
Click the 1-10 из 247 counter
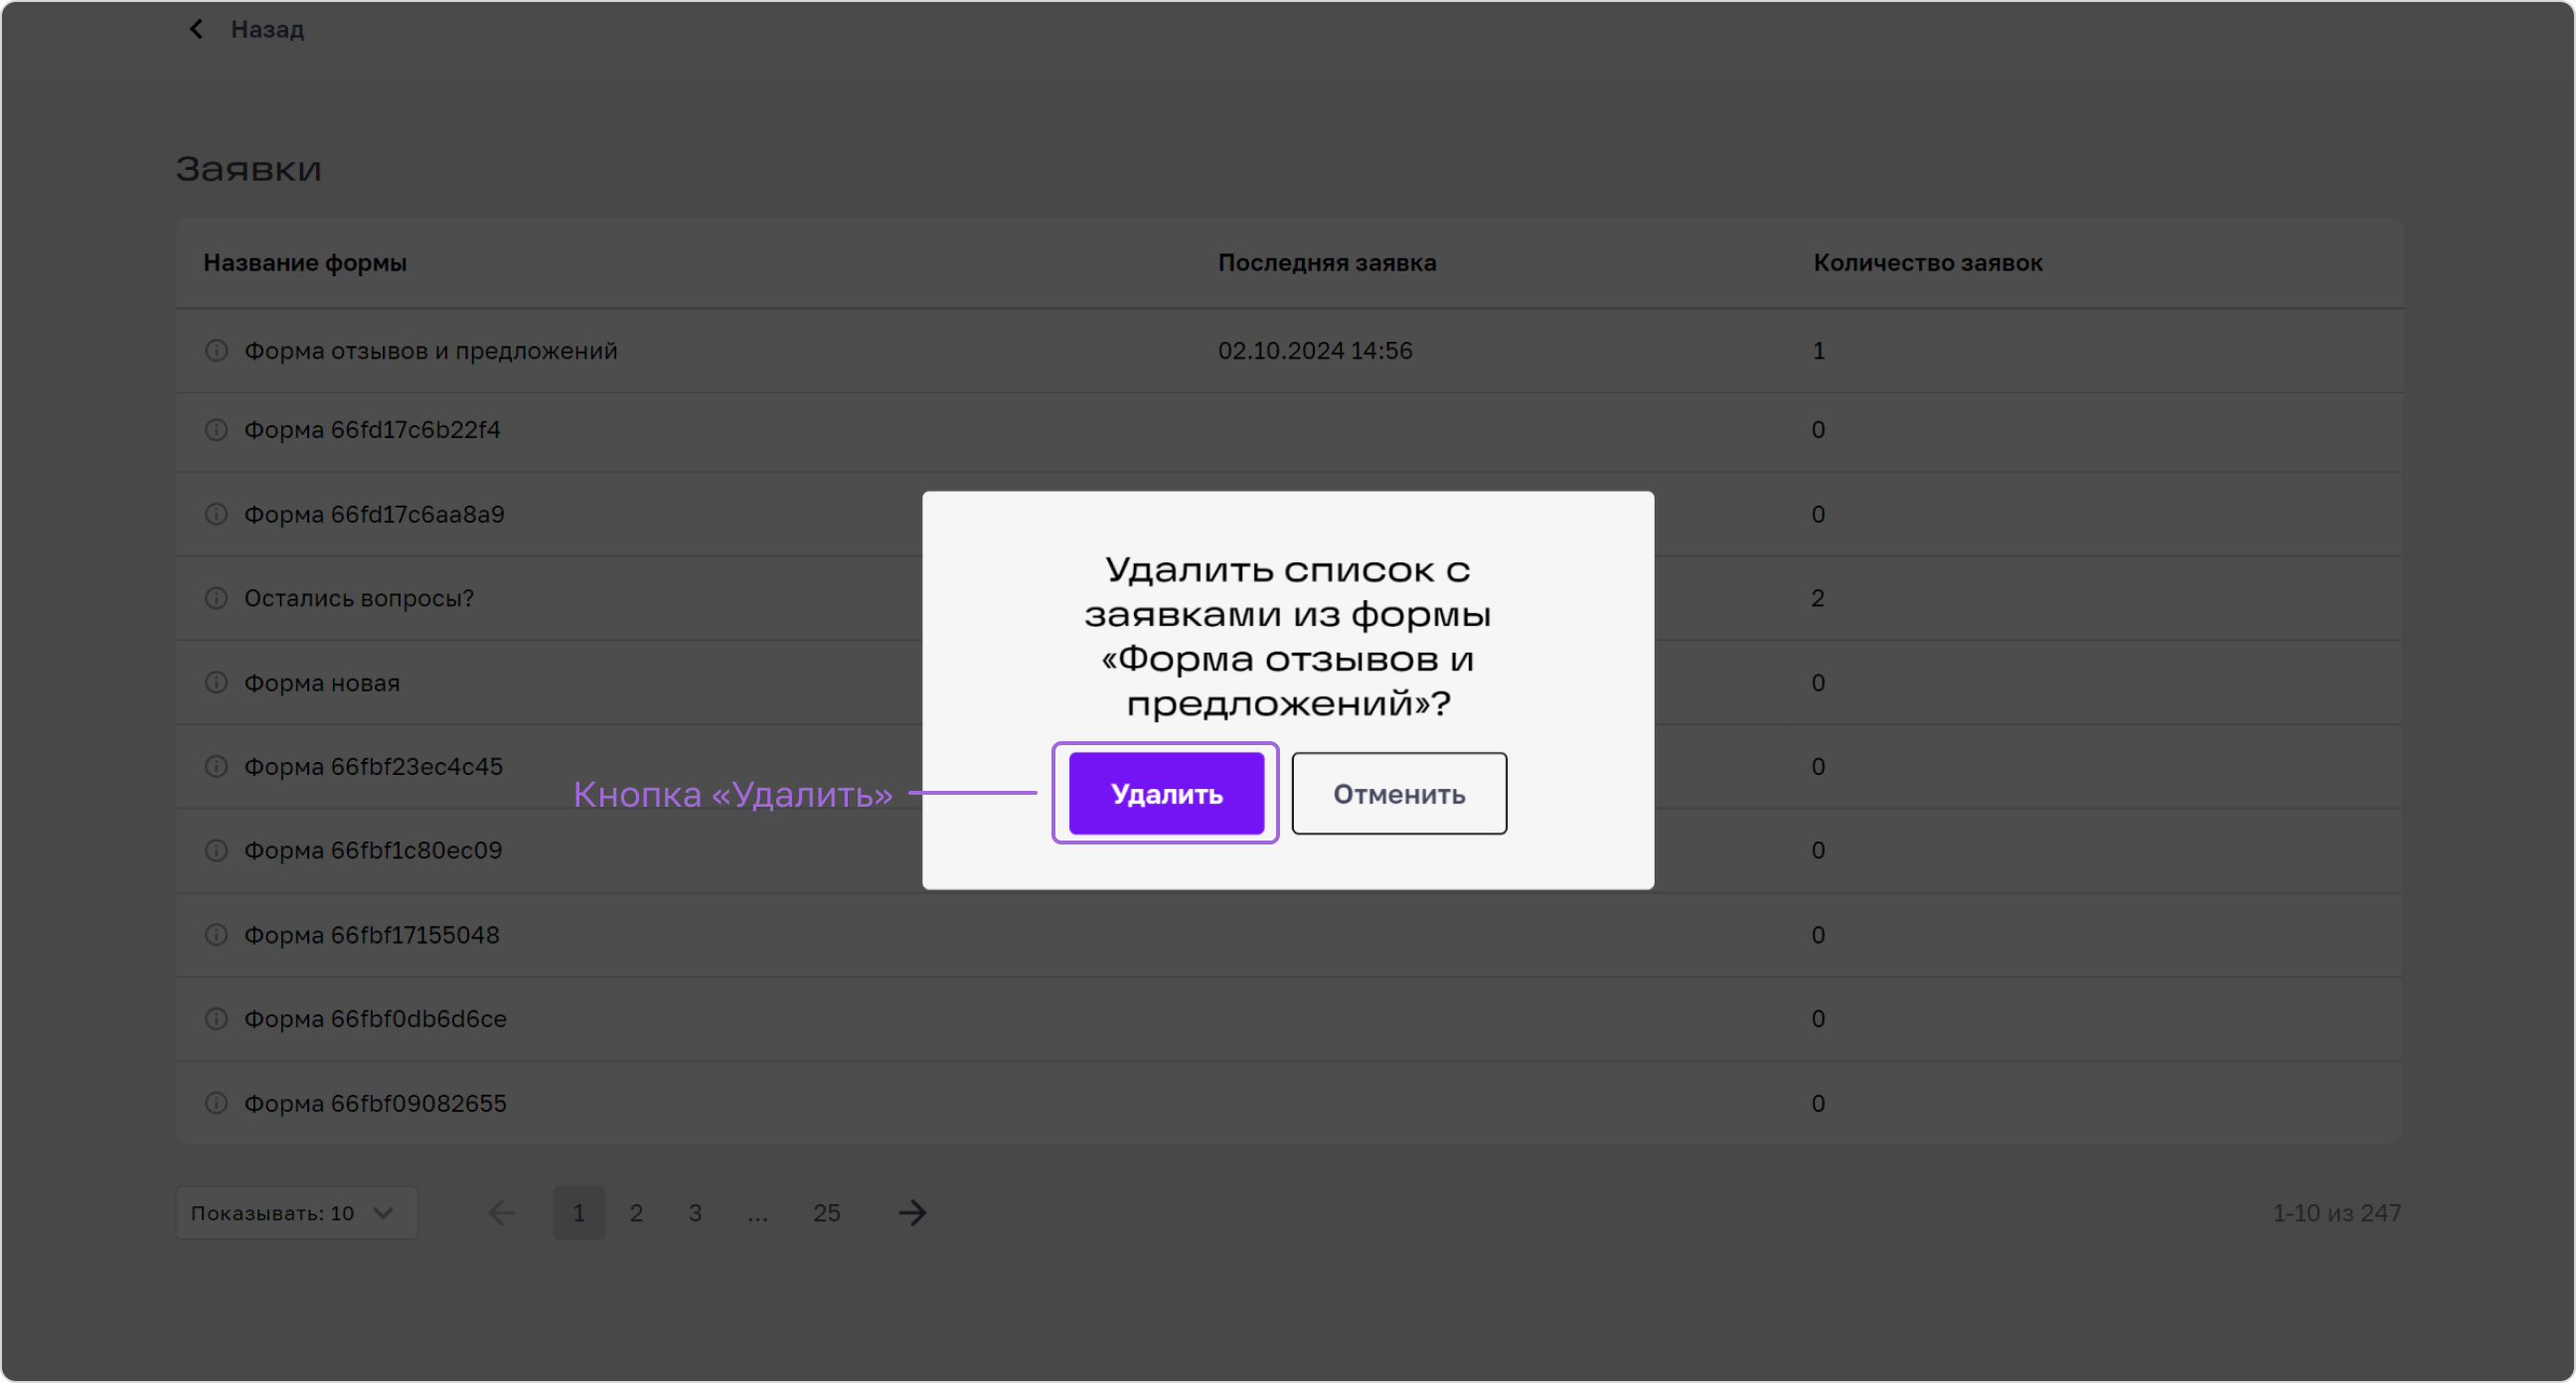(x=2336, y=1213)
